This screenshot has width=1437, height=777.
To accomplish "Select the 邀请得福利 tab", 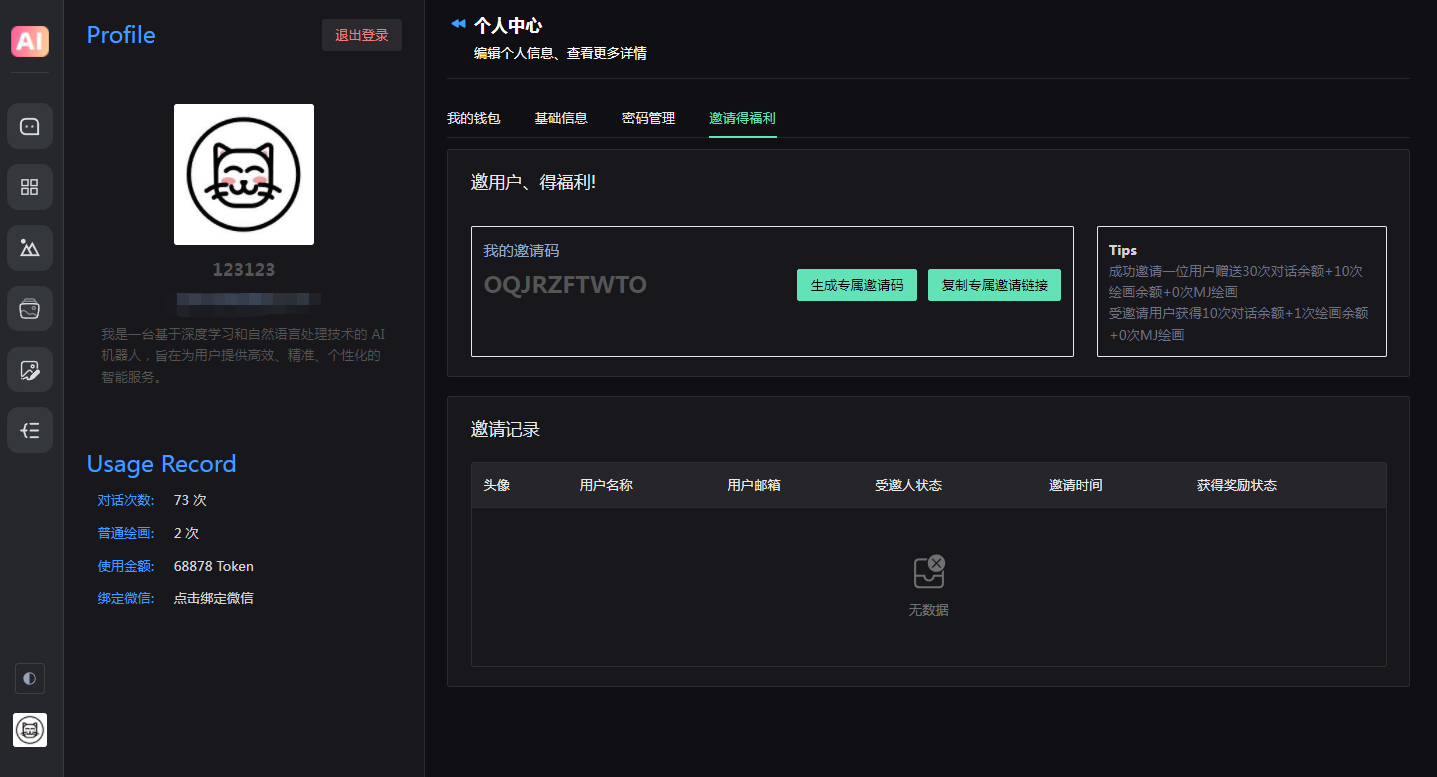I will point(742,117).
